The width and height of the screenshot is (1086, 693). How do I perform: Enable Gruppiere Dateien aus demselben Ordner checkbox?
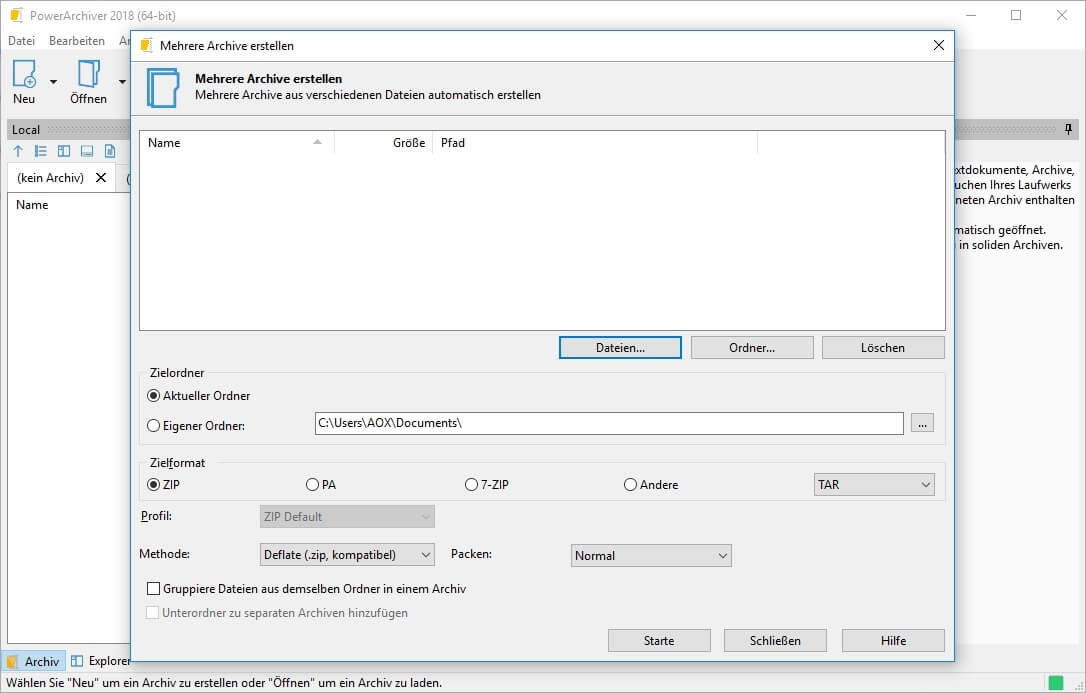(154, 589)
